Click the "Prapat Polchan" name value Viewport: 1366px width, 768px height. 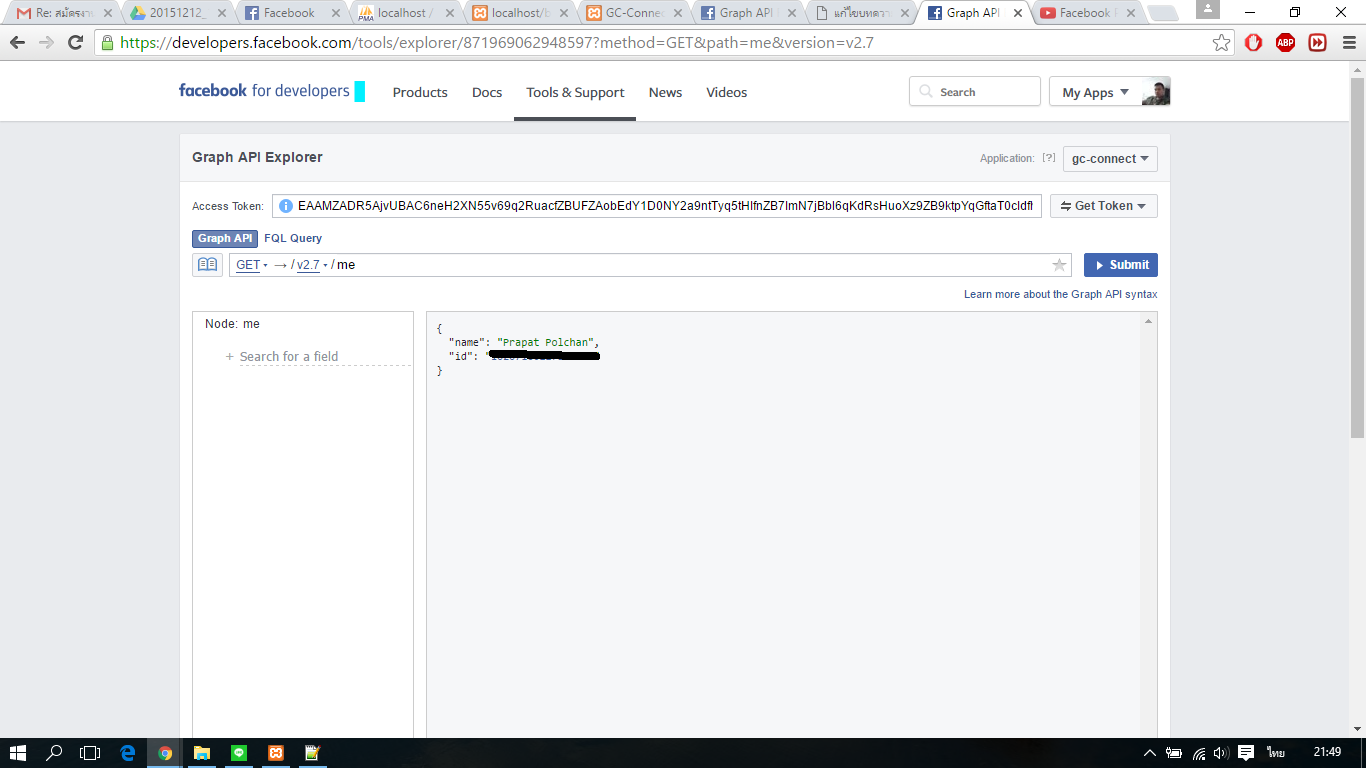545,342
